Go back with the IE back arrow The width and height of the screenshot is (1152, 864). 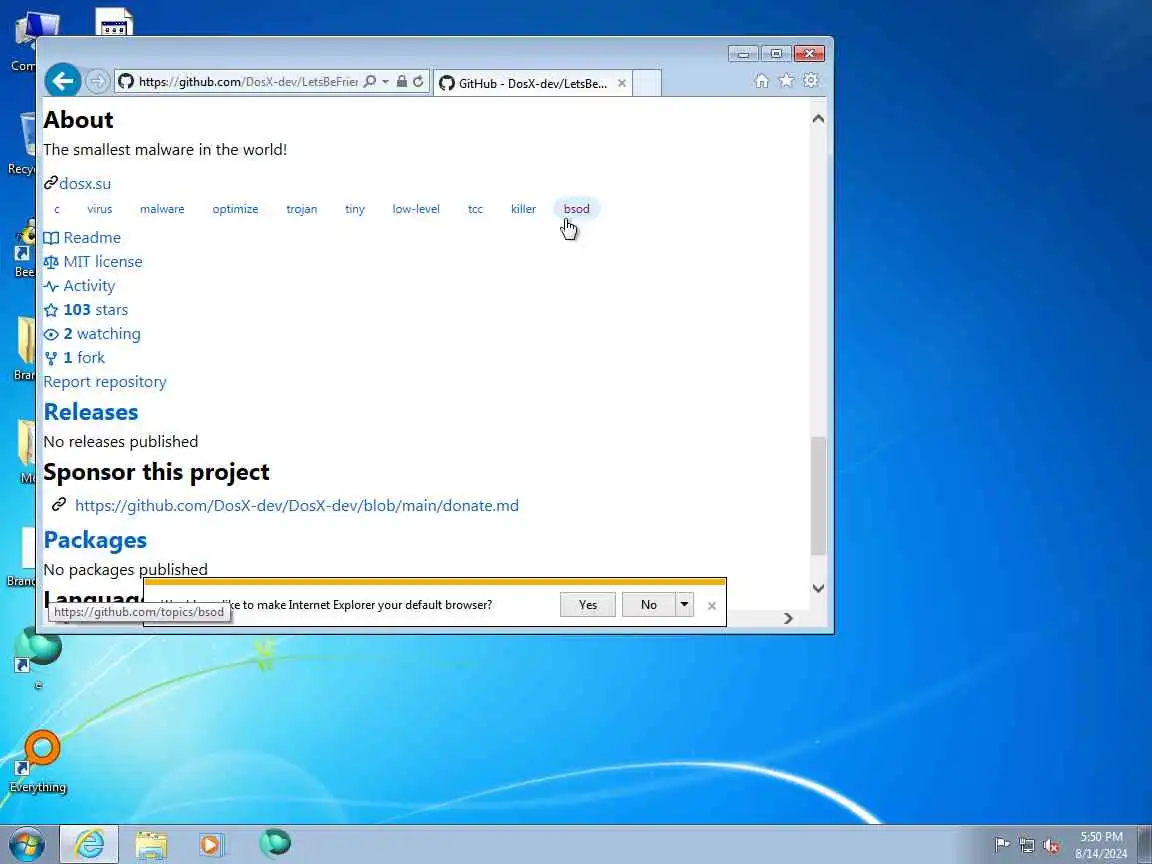pyautogui.click(x=63, y=81)
